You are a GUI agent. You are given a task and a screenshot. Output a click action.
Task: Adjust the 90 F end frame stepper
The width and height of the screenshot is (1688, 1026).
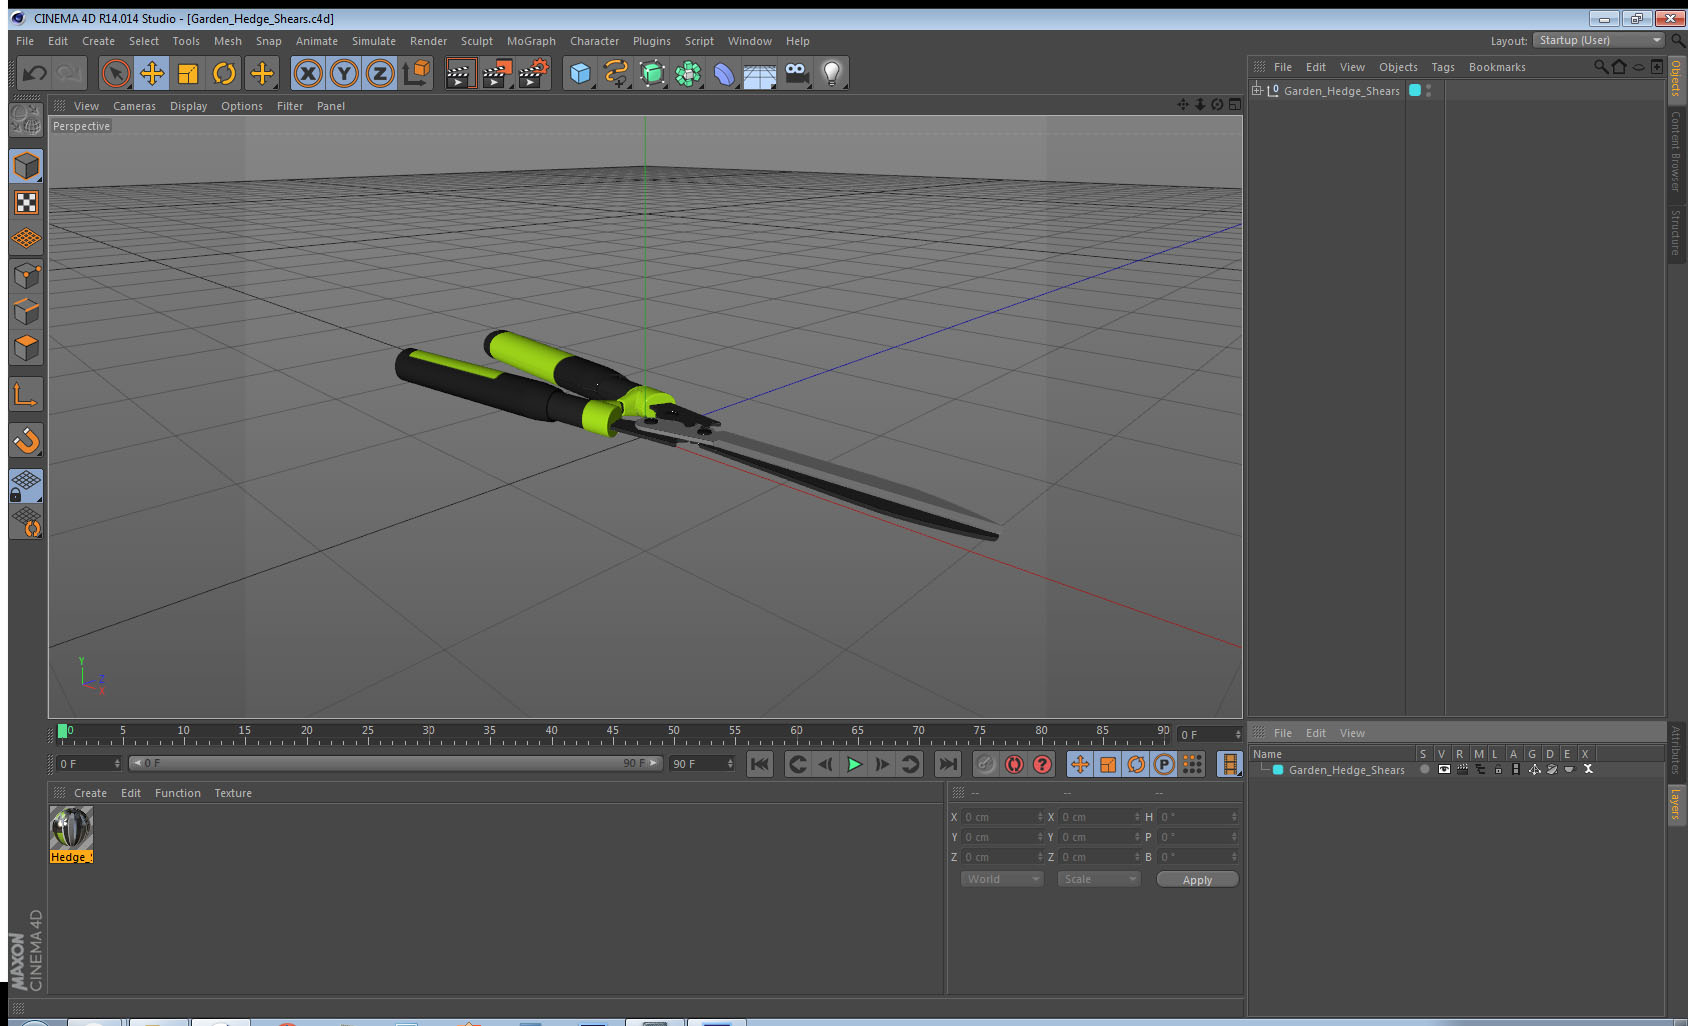click(x=730, y=764)
